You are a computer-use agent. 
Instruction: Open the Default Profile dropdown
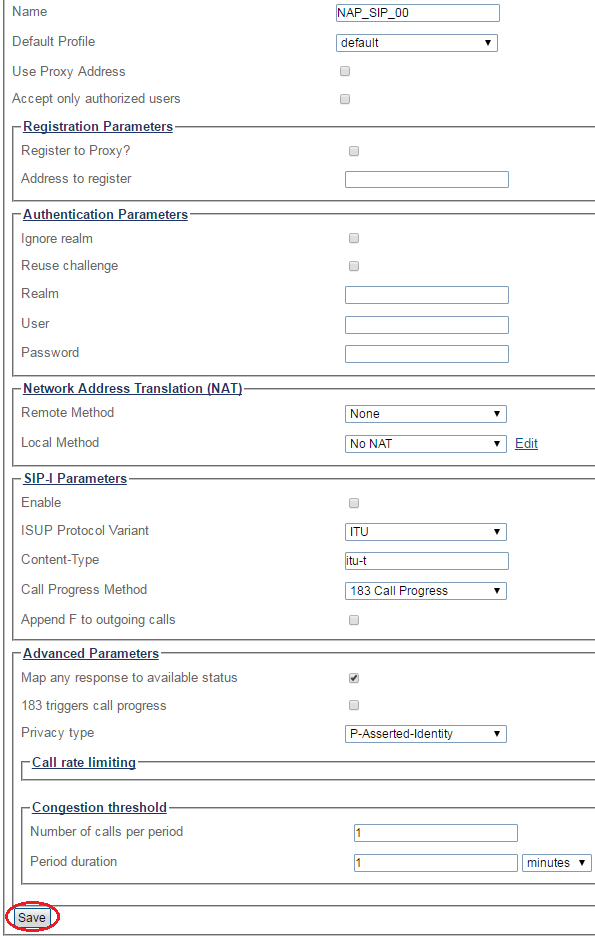(x=417, y=43)
